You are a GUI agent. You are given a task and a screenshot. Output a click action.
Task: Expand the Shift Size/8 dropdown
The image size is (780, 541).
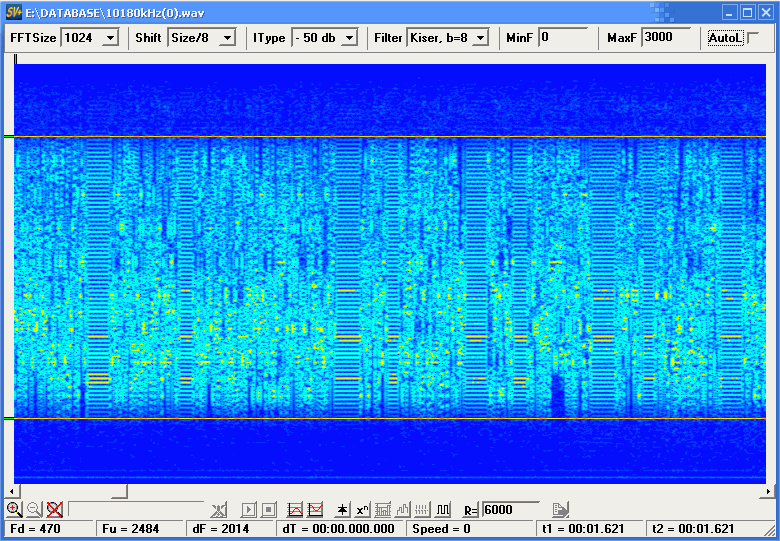227,38
